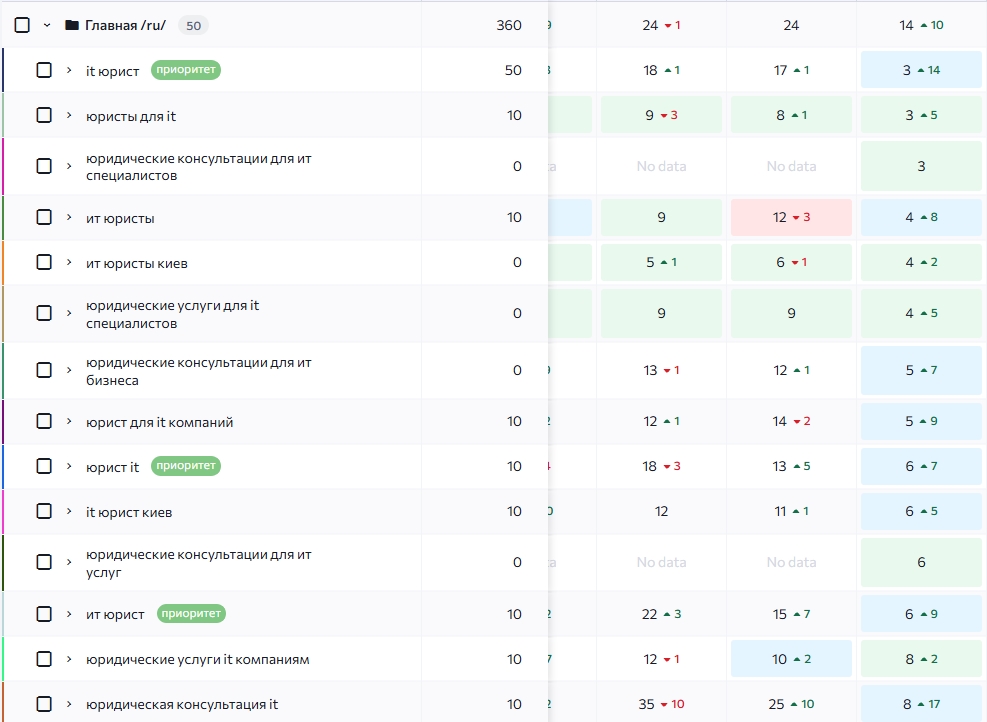Open keyword 'юридические услуги для it специалистов'

172,314
